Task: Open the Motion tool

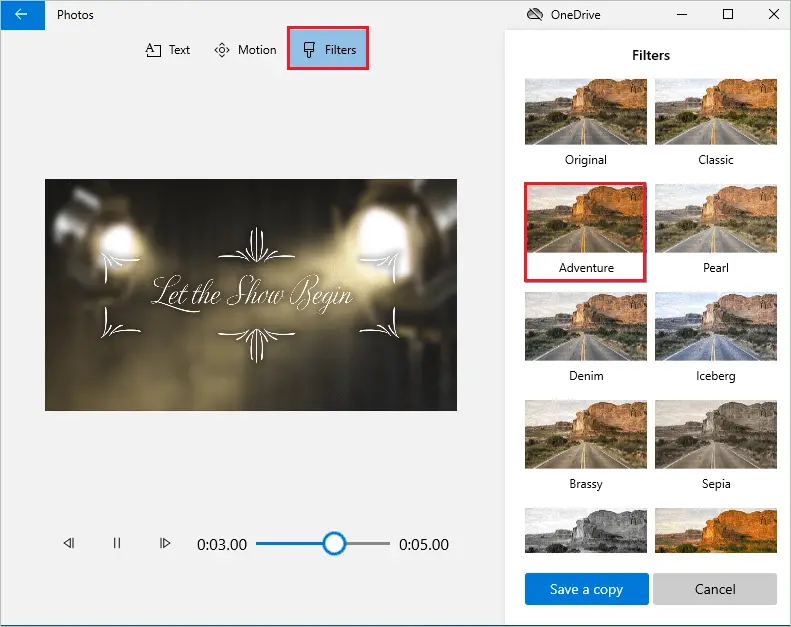Action: coord(245,50)
